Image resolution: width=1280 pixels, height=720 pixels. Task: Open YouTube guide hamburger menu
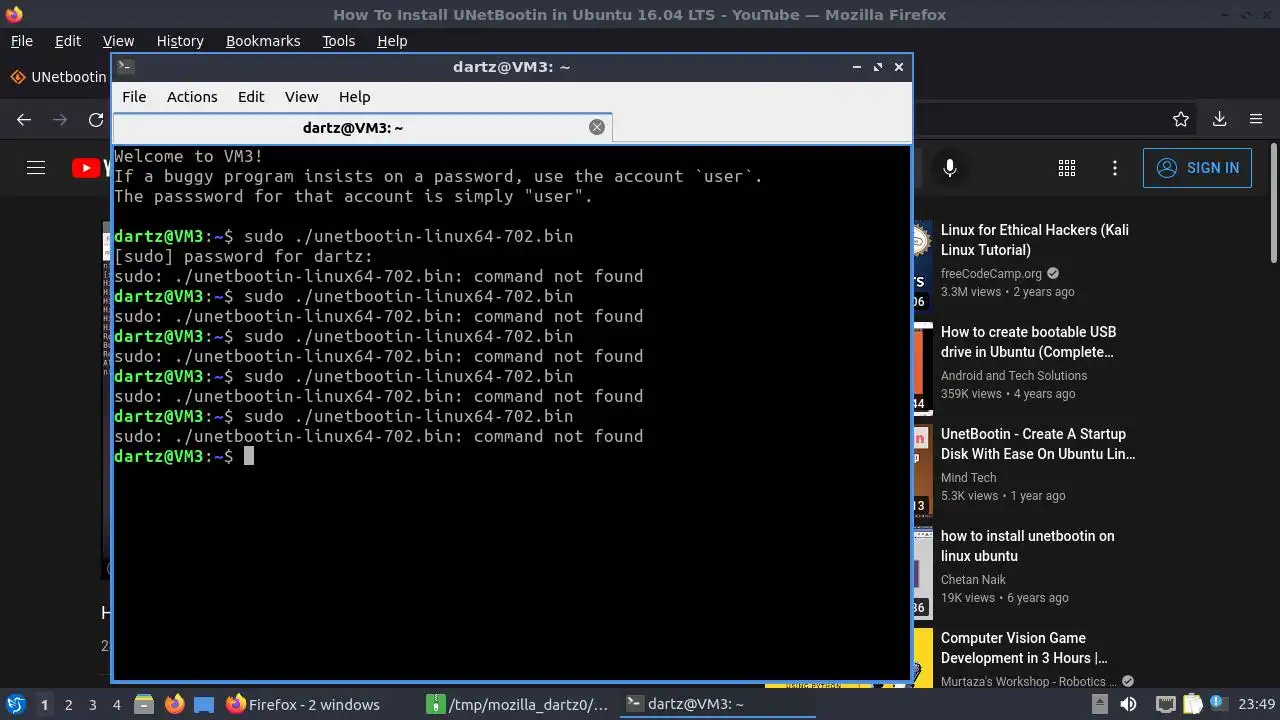36,168
